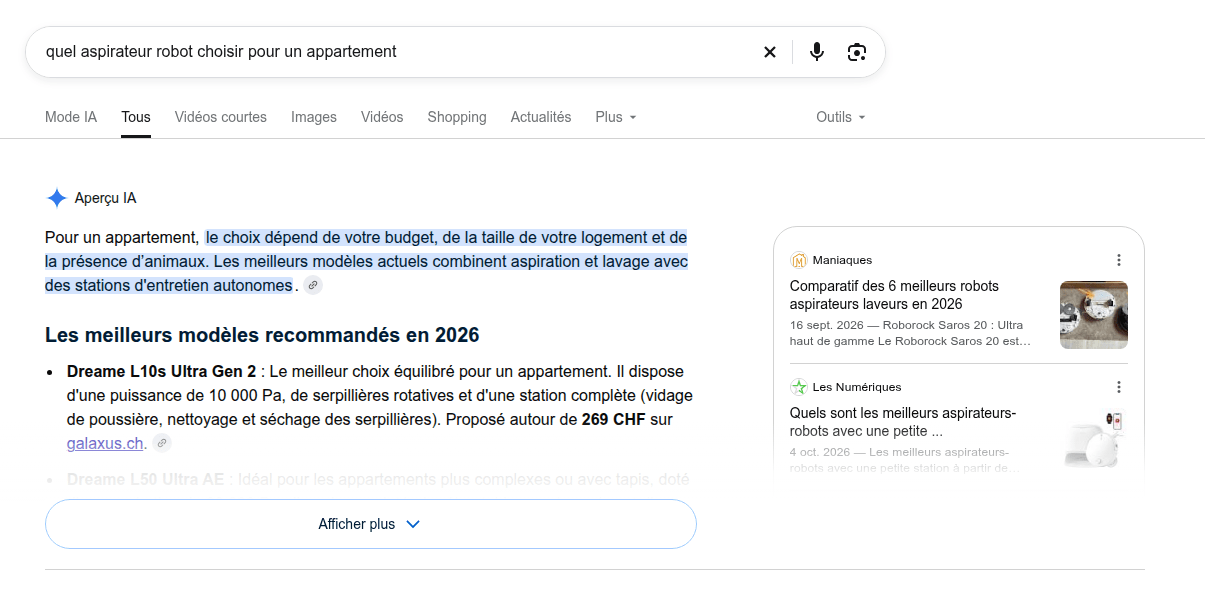
Task: Click the Maniaques article thumbnail image
Action: 1094,315
